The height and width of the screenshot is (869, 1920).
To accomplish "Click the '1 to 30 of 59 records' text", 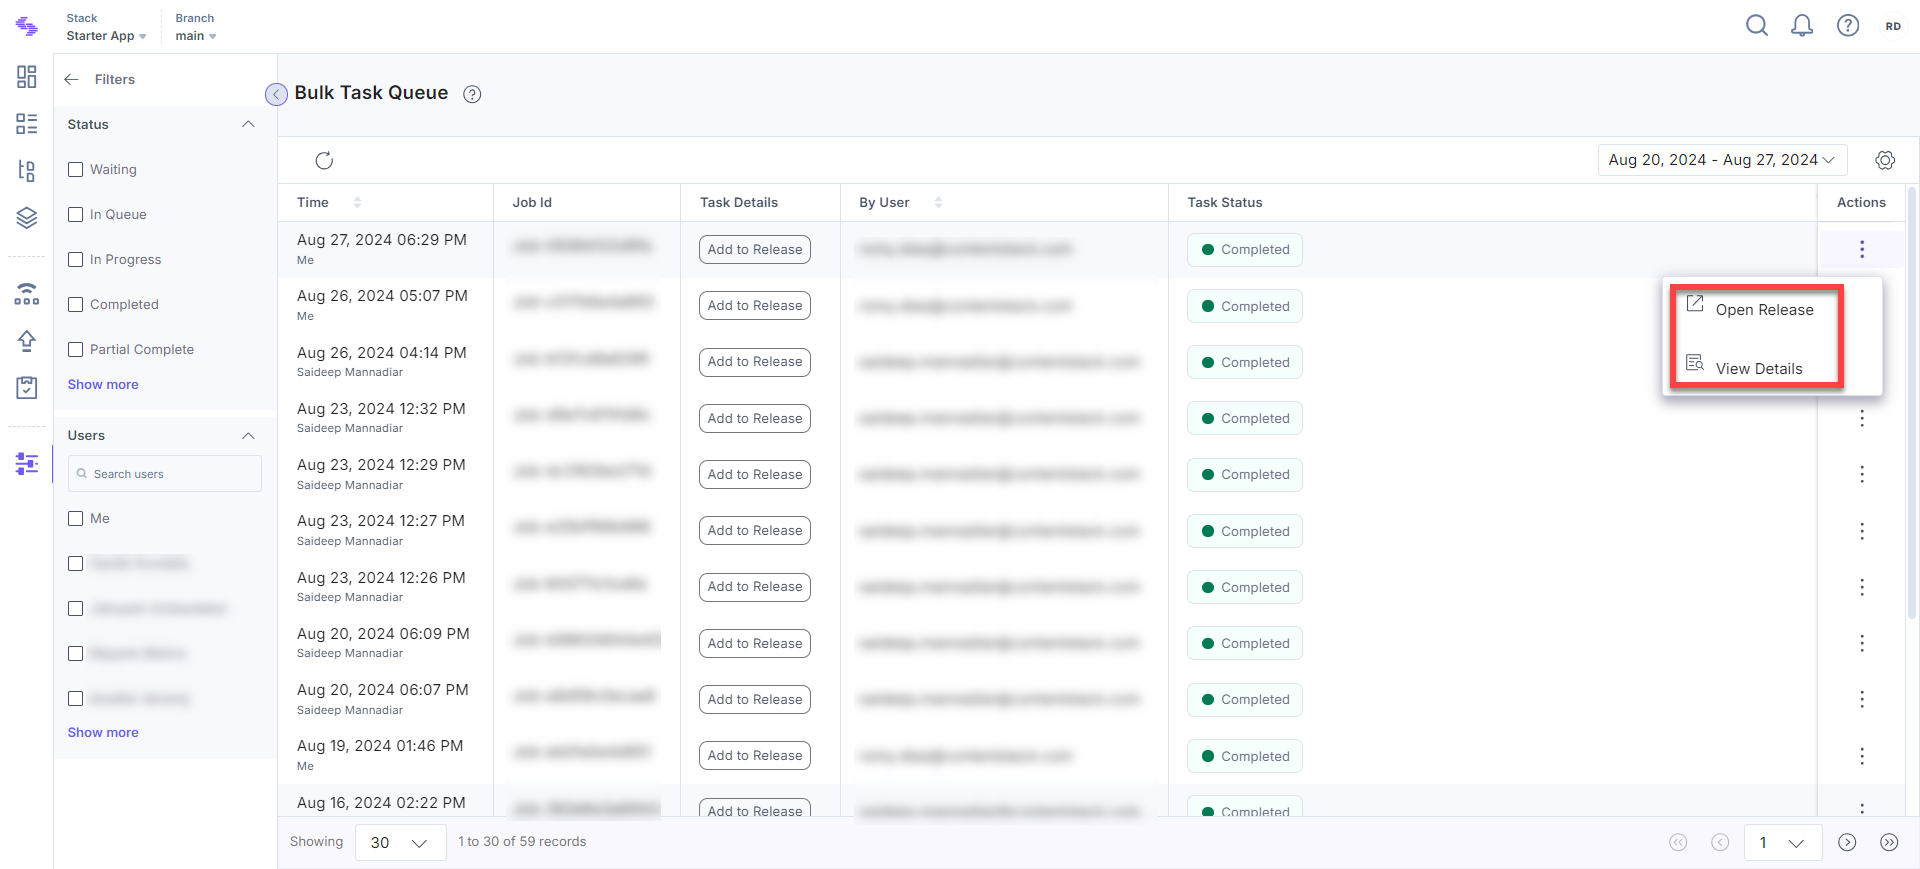I will click(522, 842).
